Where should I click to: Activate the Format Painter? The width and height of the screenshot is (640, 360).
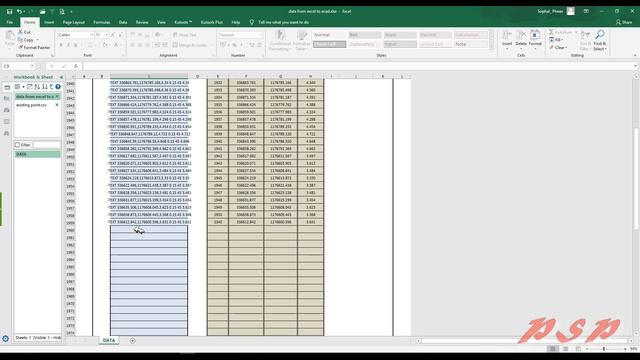pyautogui.click(x=34, y=47)
